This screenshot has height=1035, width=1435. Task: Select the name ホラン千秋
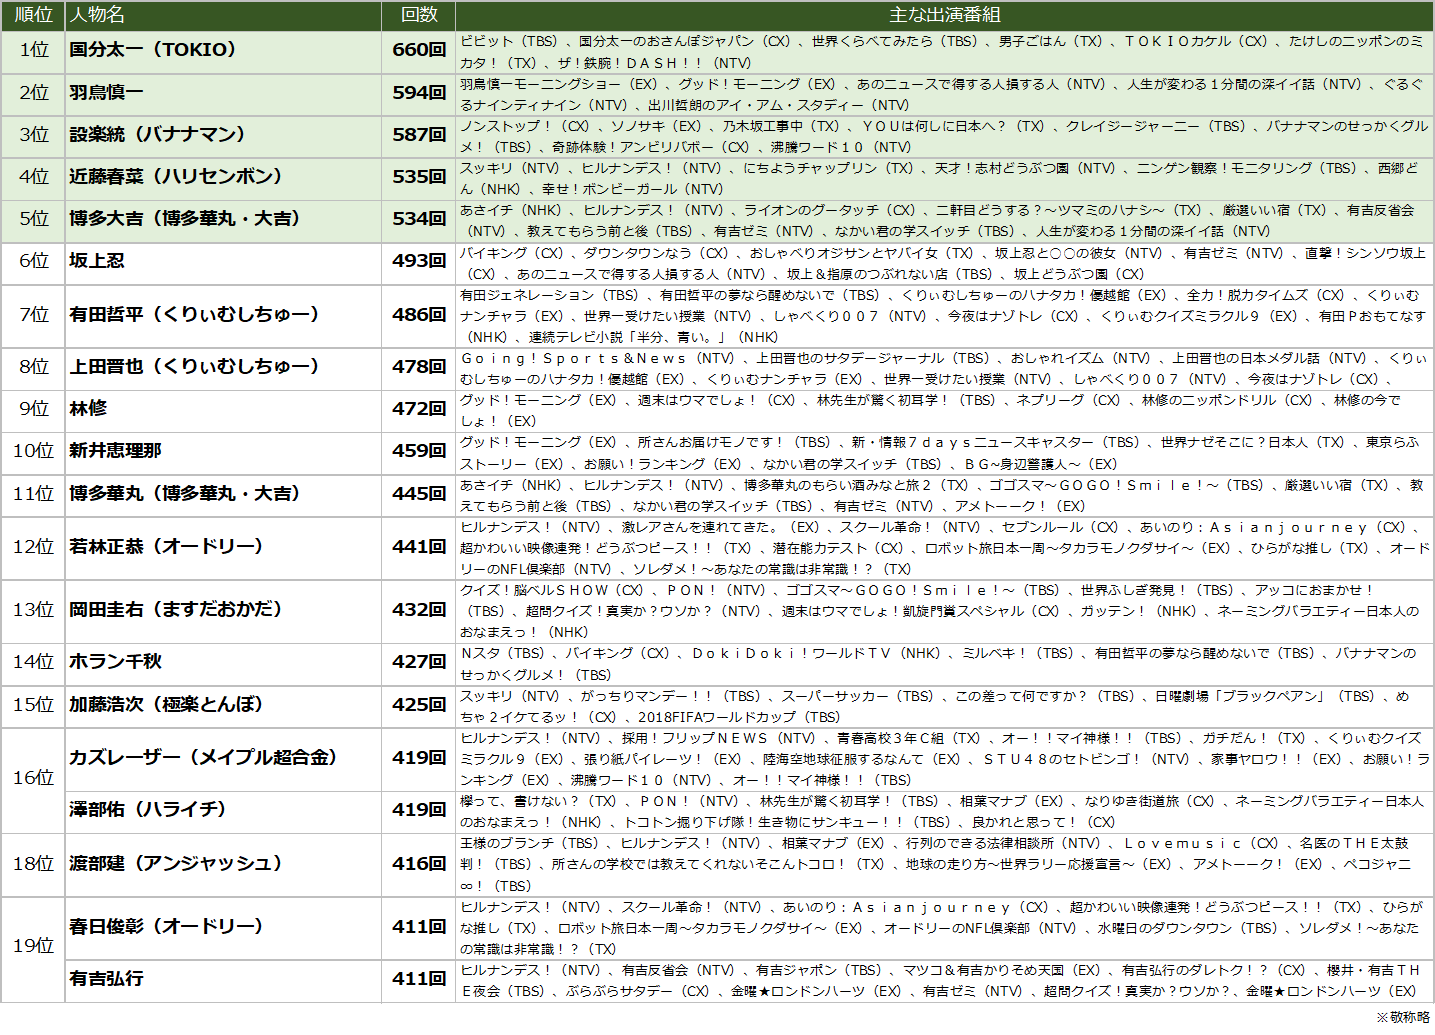[x=115, y=662]
